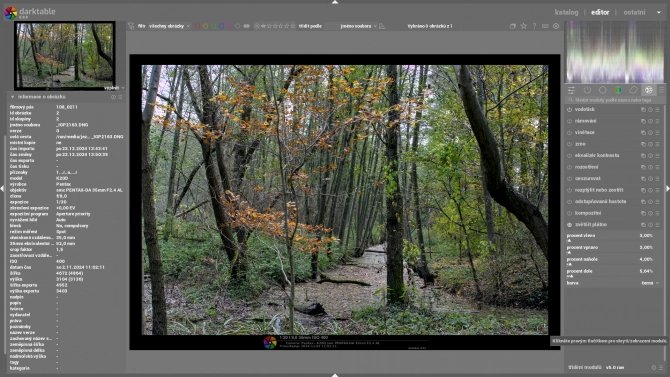The width and height of the screenshot is (670, 377).
Task: Open the preferences gear icon
Action: (x=556, y=26)
